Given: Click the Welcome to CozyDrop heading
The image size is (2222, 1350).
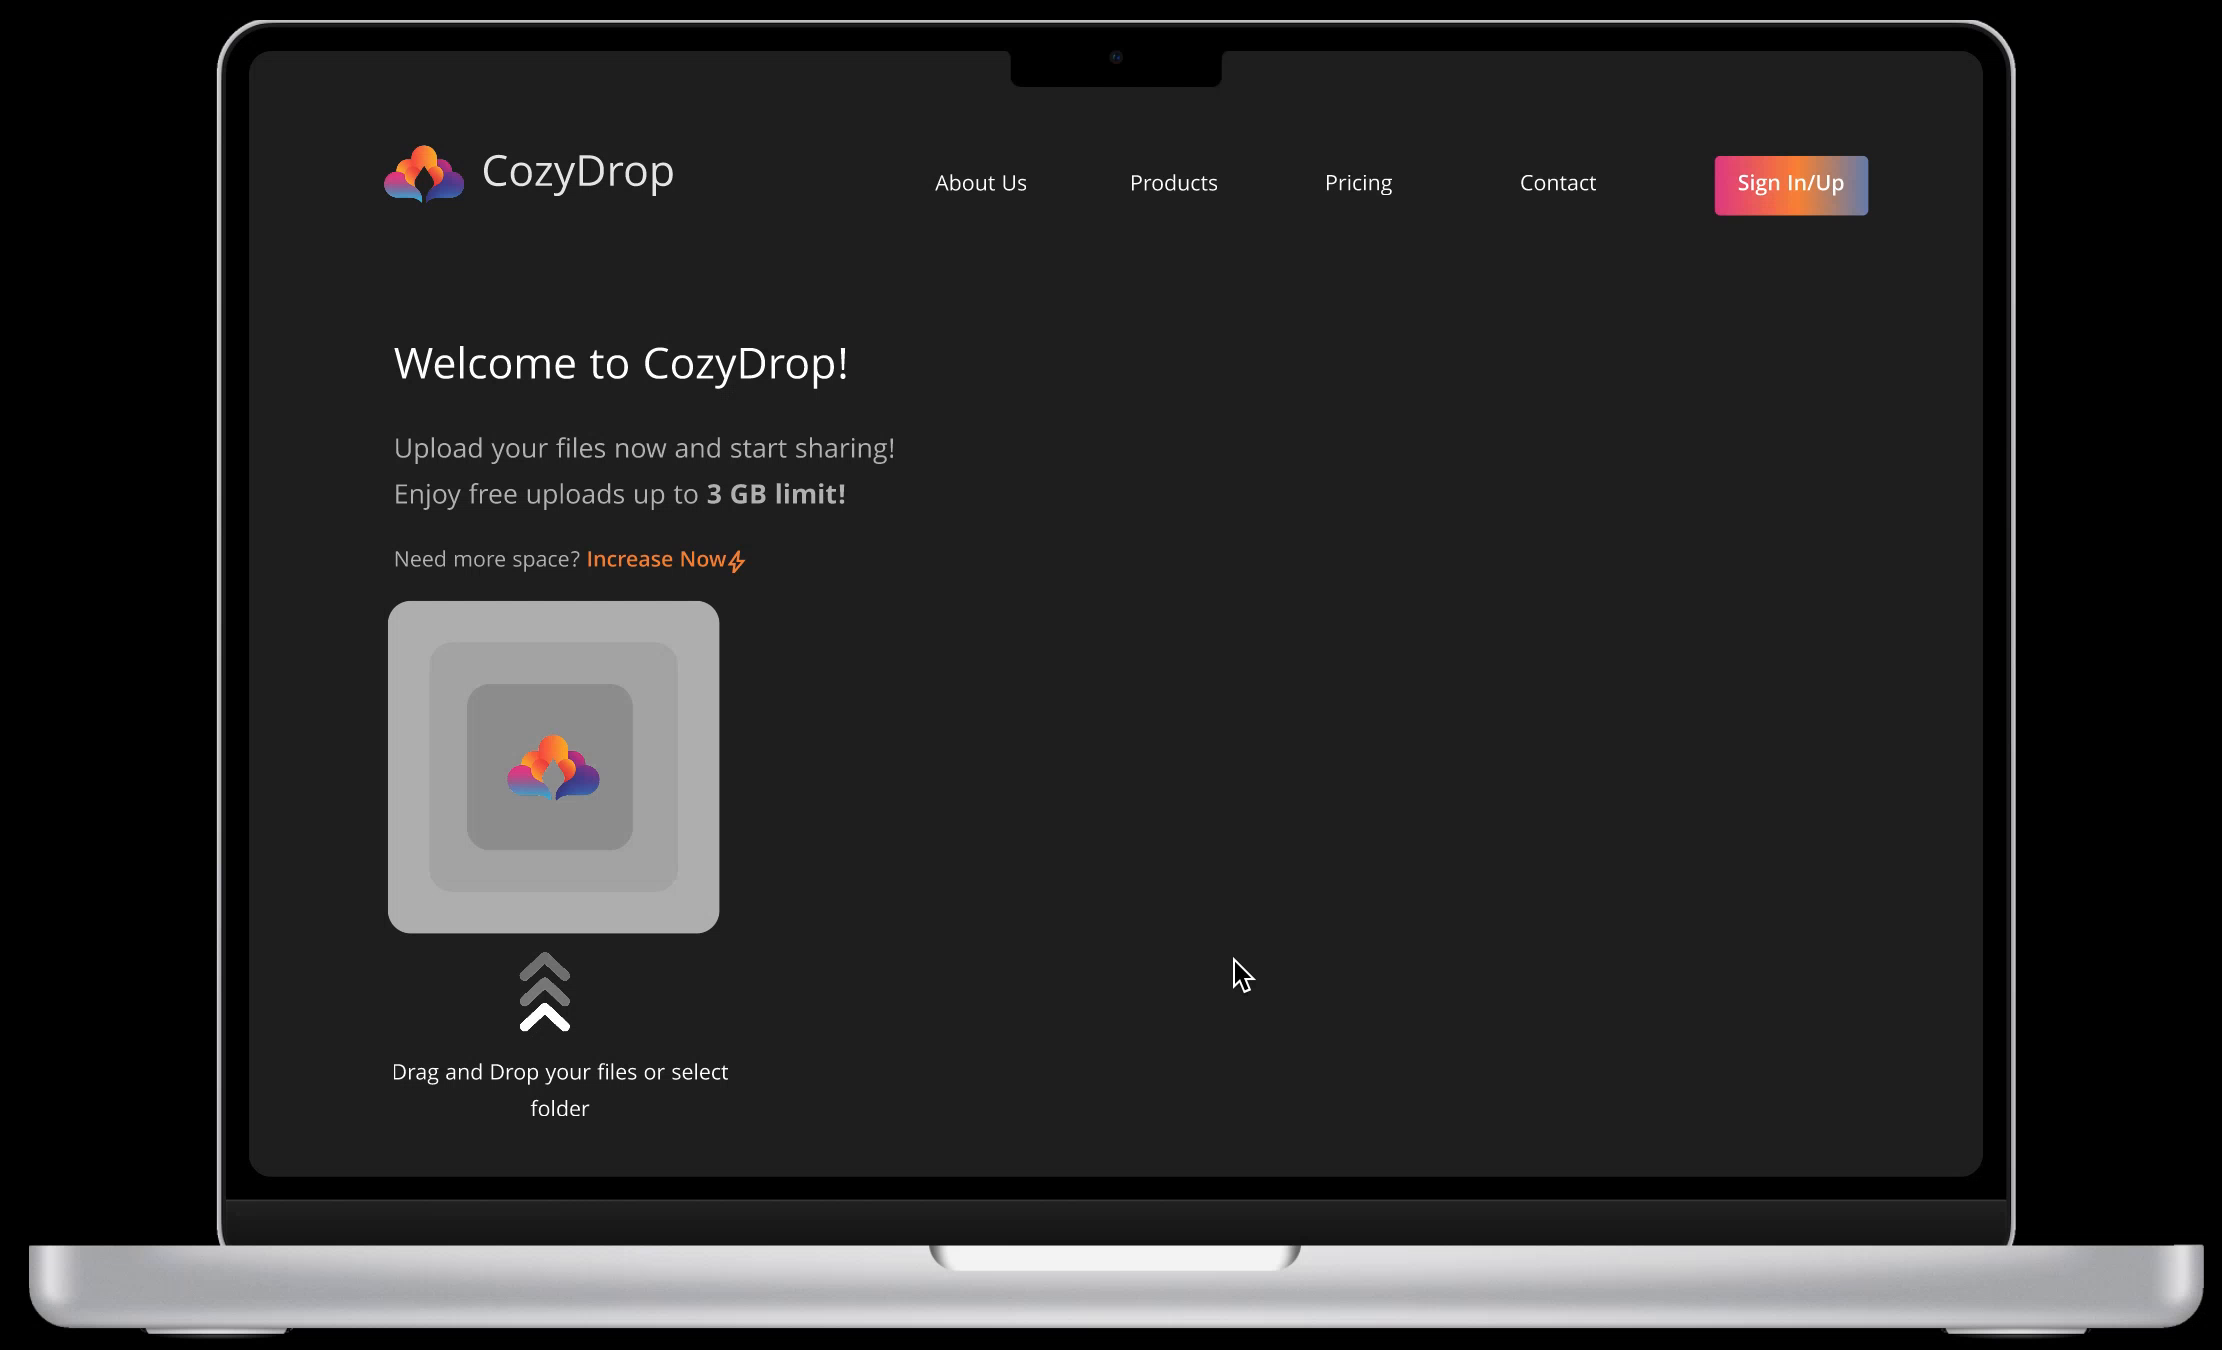Looking at the screenshot, I should pyautogui.click(x=620, y=363).
